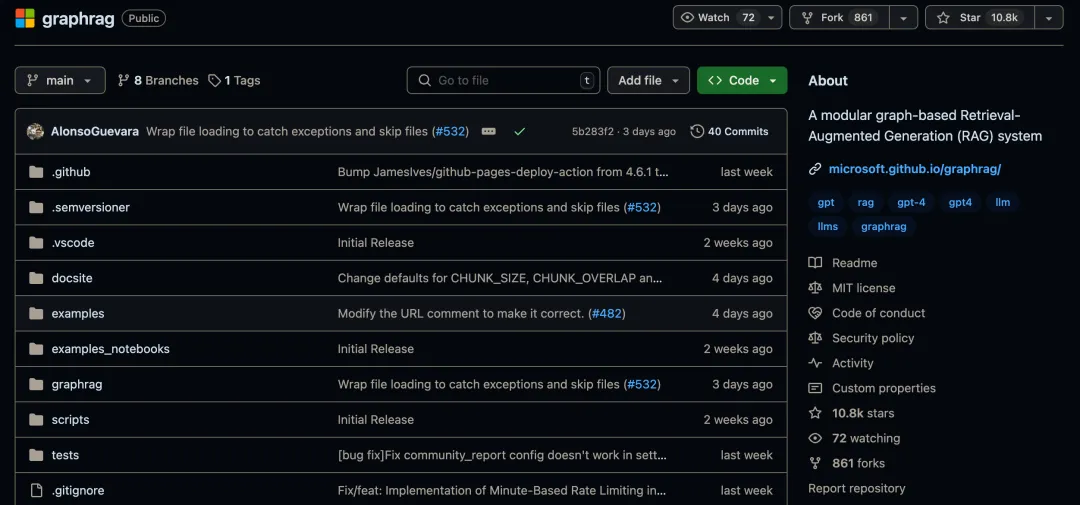
Task: Open the Star lists dropdown arrow
Action: (x=1048, y=17)
